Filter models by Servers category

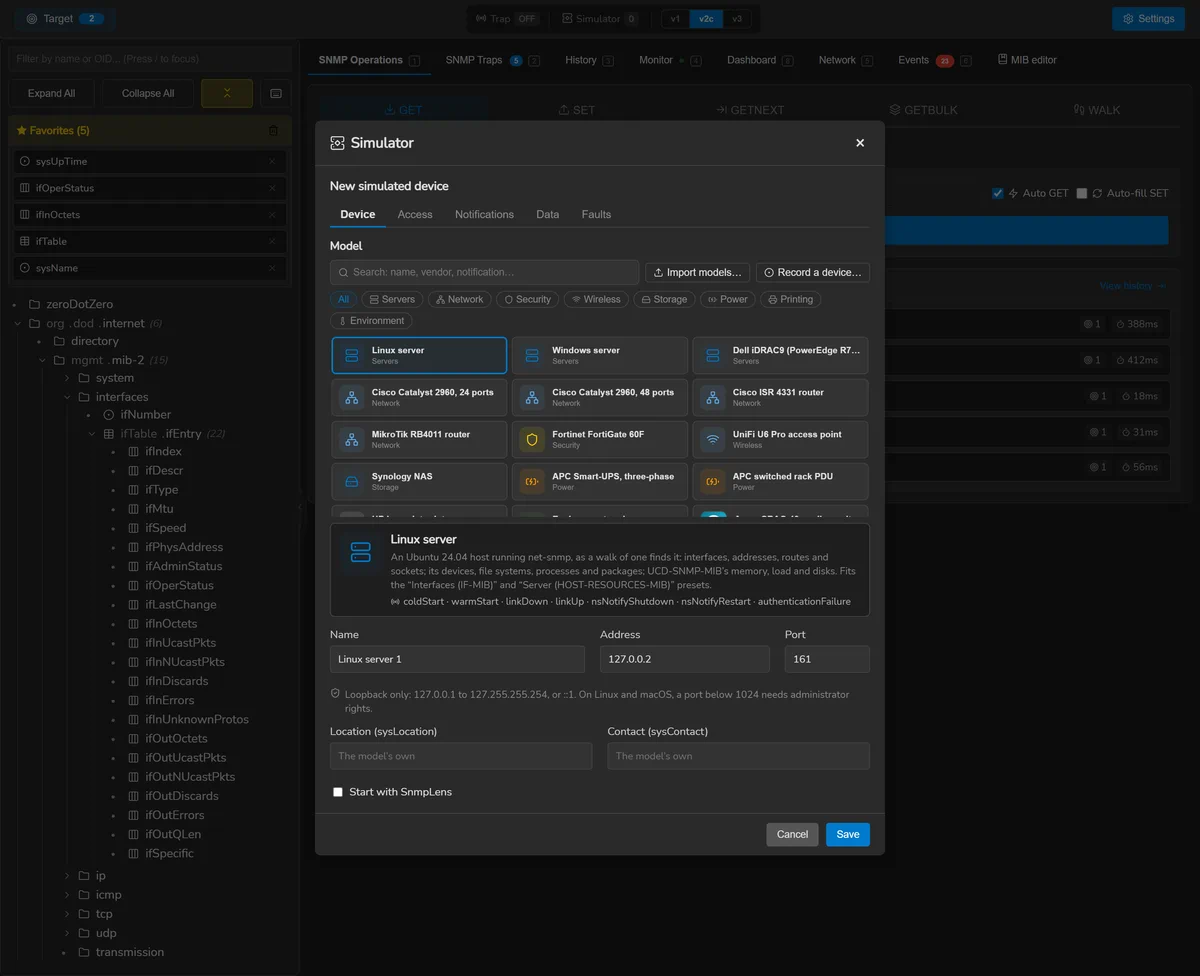pos(392,299)
